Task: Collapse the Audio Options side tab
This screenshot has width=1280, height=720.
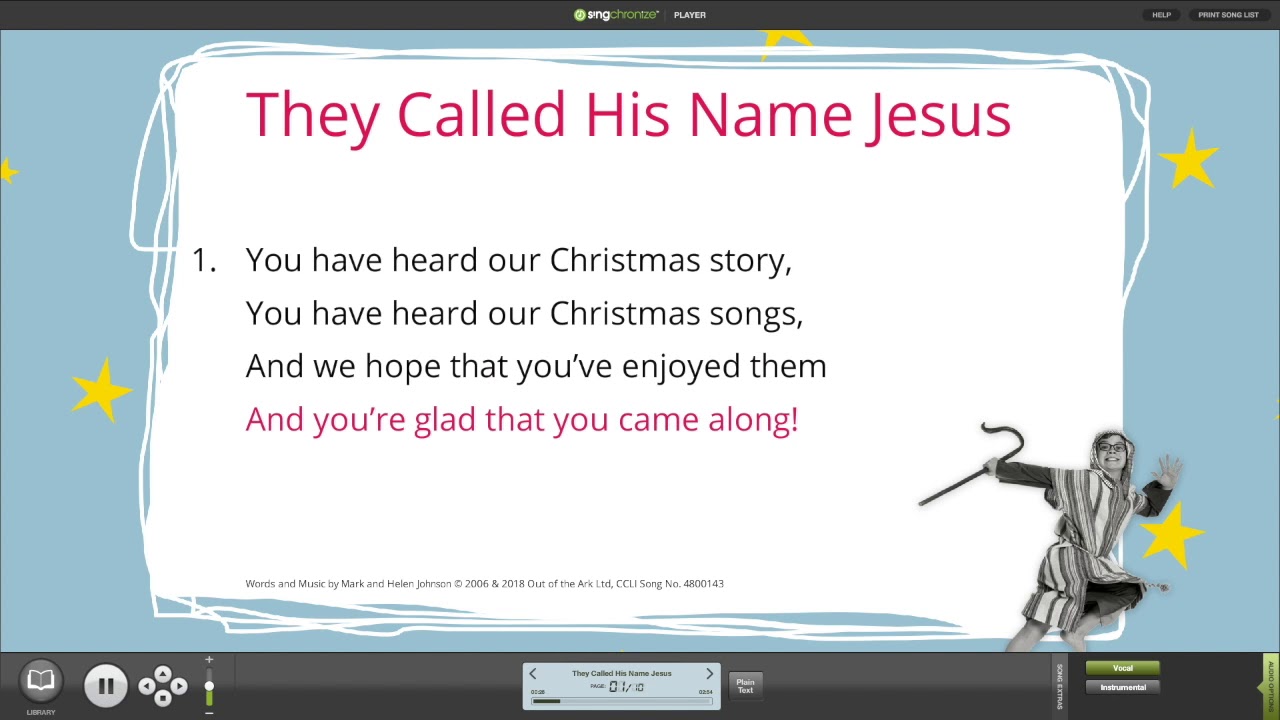Action: pyautogui.click(x=1270, y=685)
